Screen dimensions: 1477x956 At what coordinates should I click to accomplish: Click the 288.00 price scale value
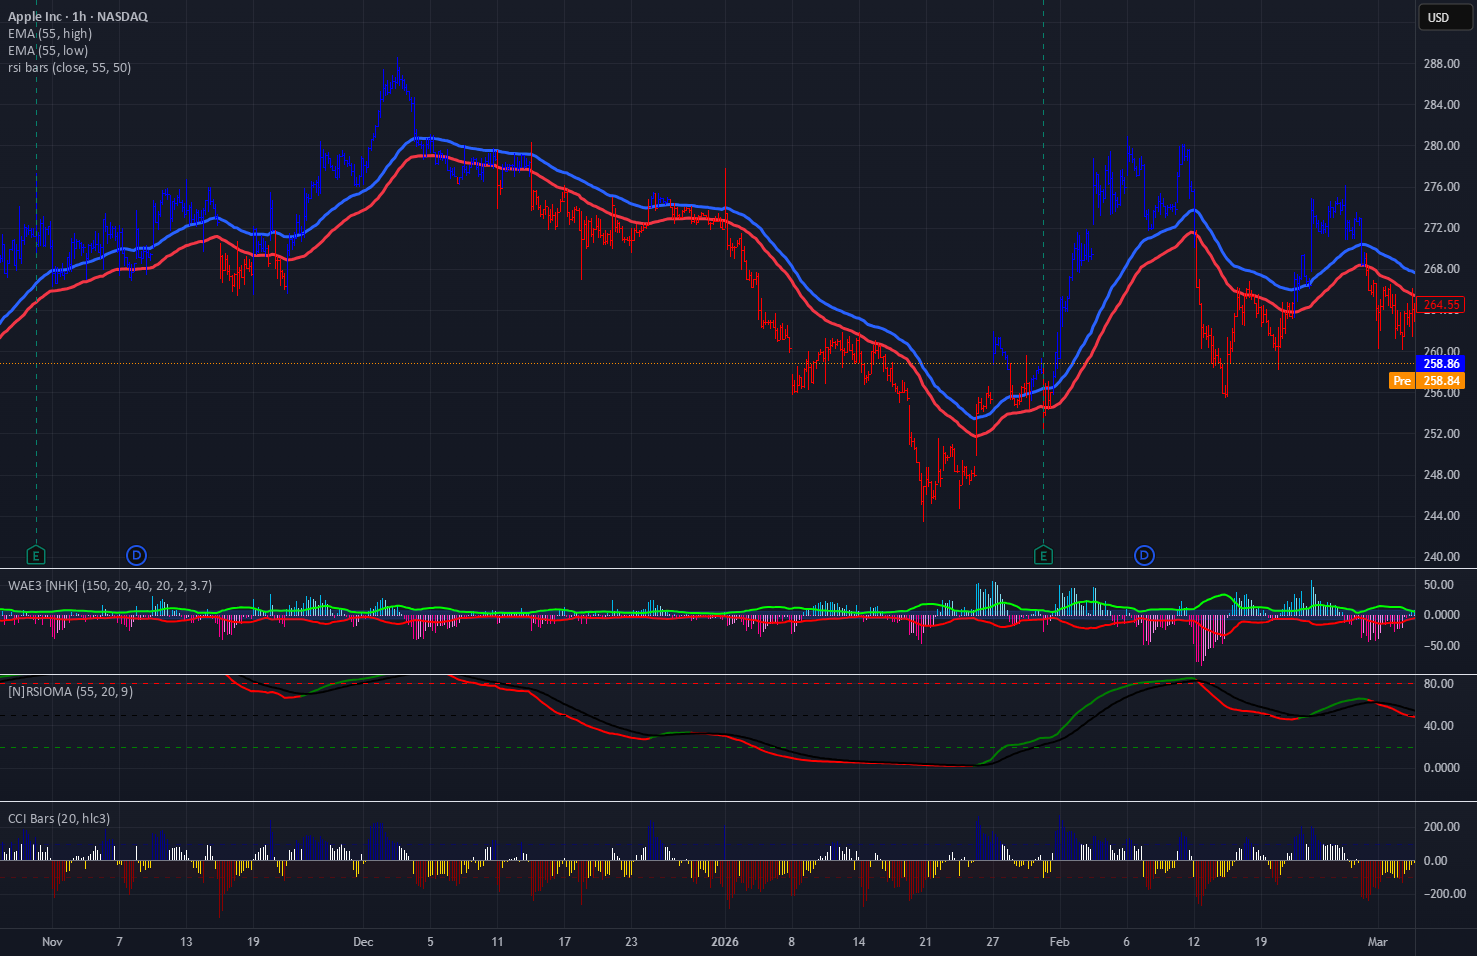(1441, 64)
